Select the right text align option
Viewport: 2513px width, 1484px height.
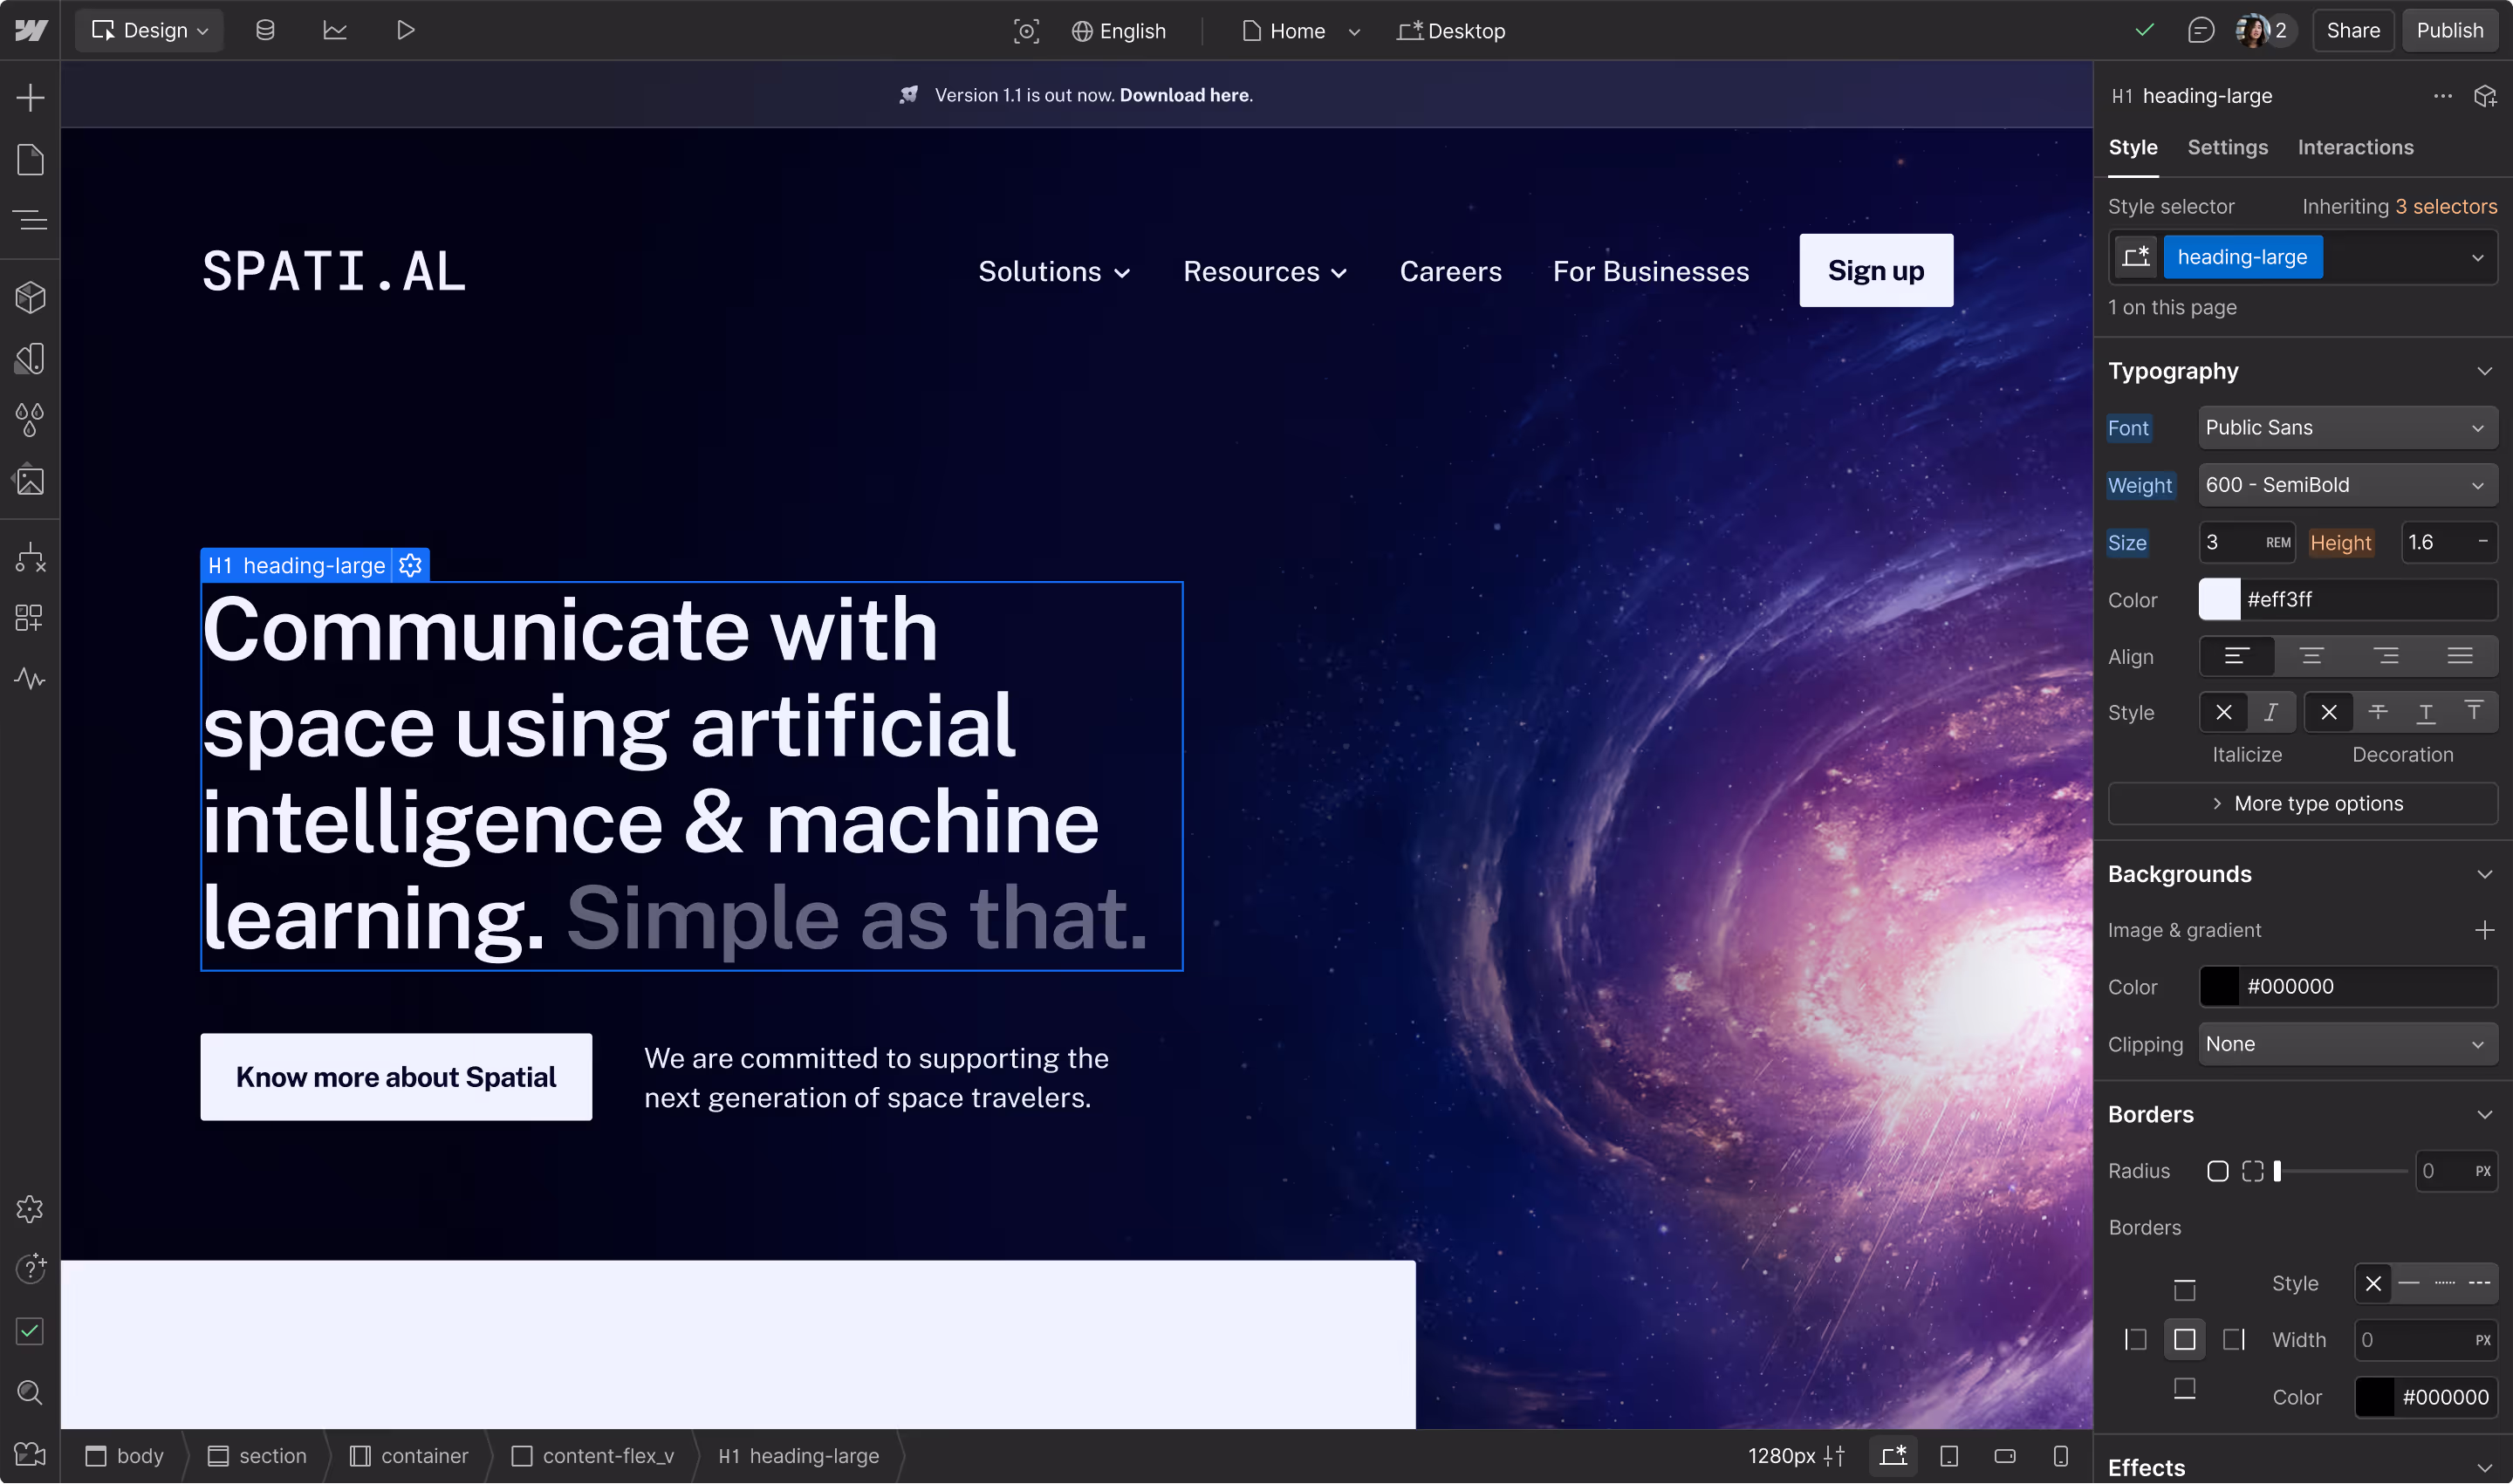click(x=2385, y=657)
